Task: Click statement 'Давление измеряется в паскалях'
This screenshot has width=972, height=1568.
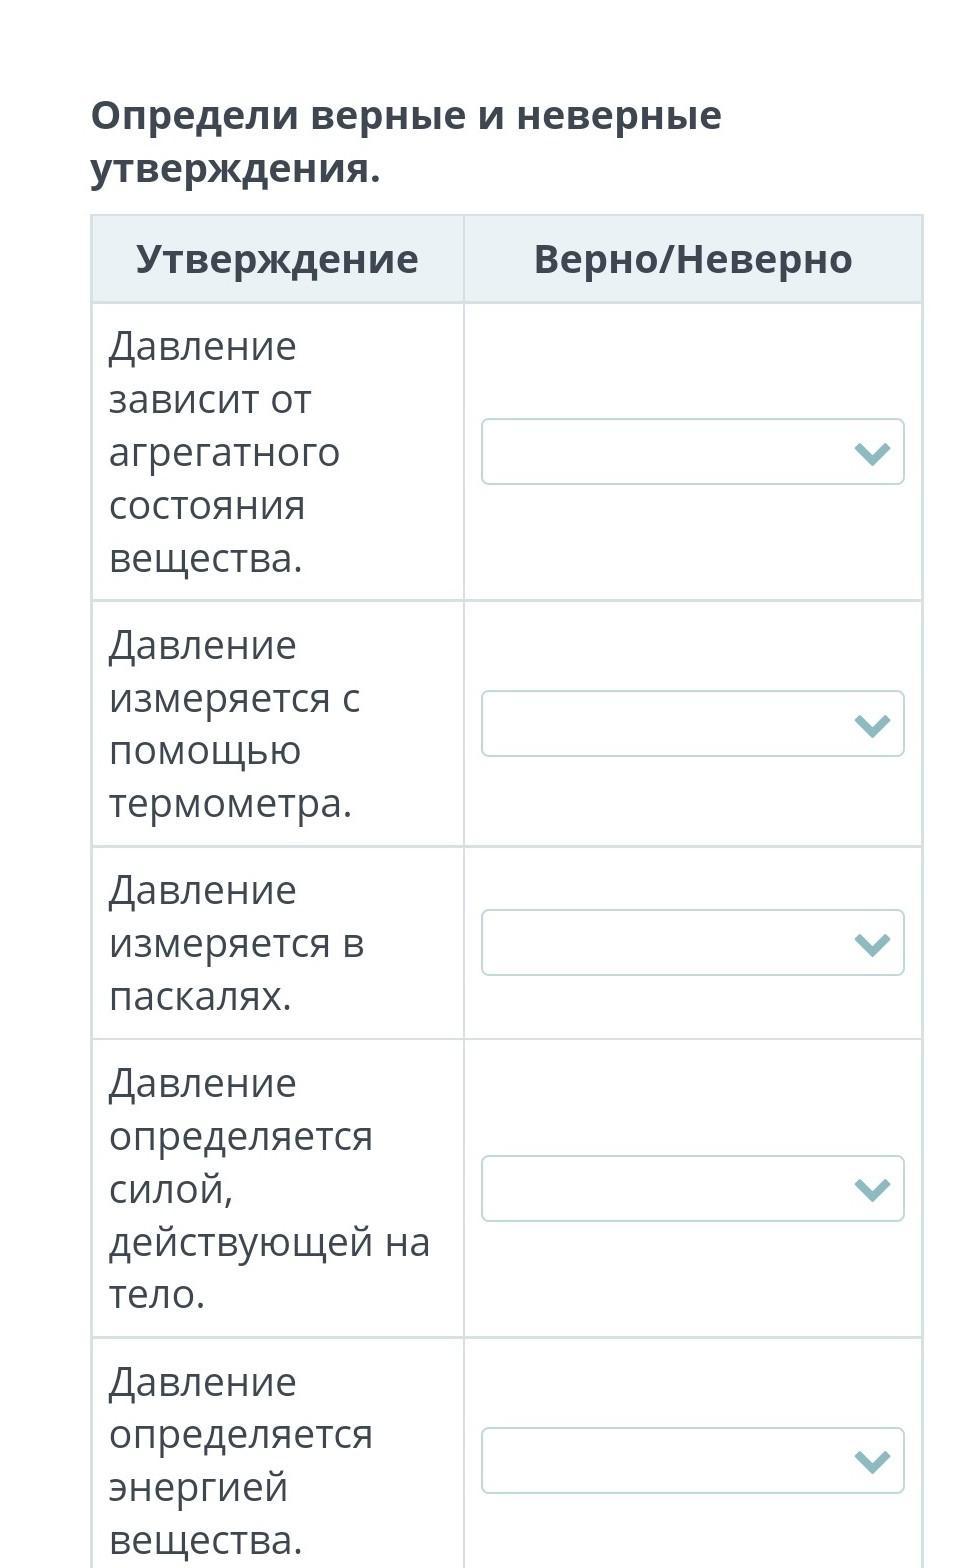Action: tap(236, 943)
